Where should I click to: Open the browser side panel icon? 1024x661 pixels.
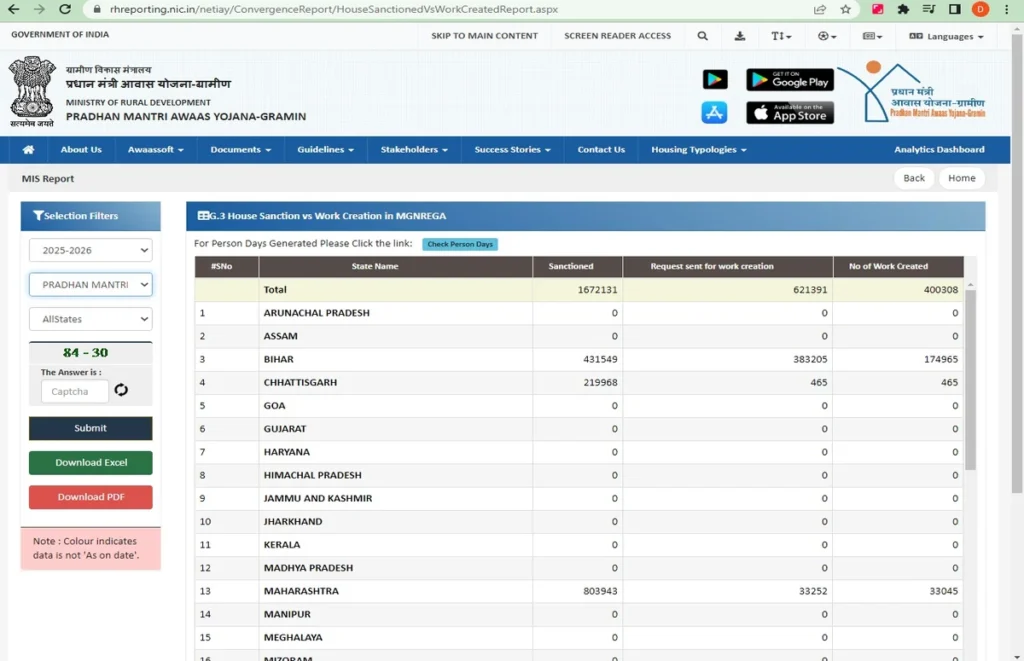pyautogui.click(x=955, y=9)
